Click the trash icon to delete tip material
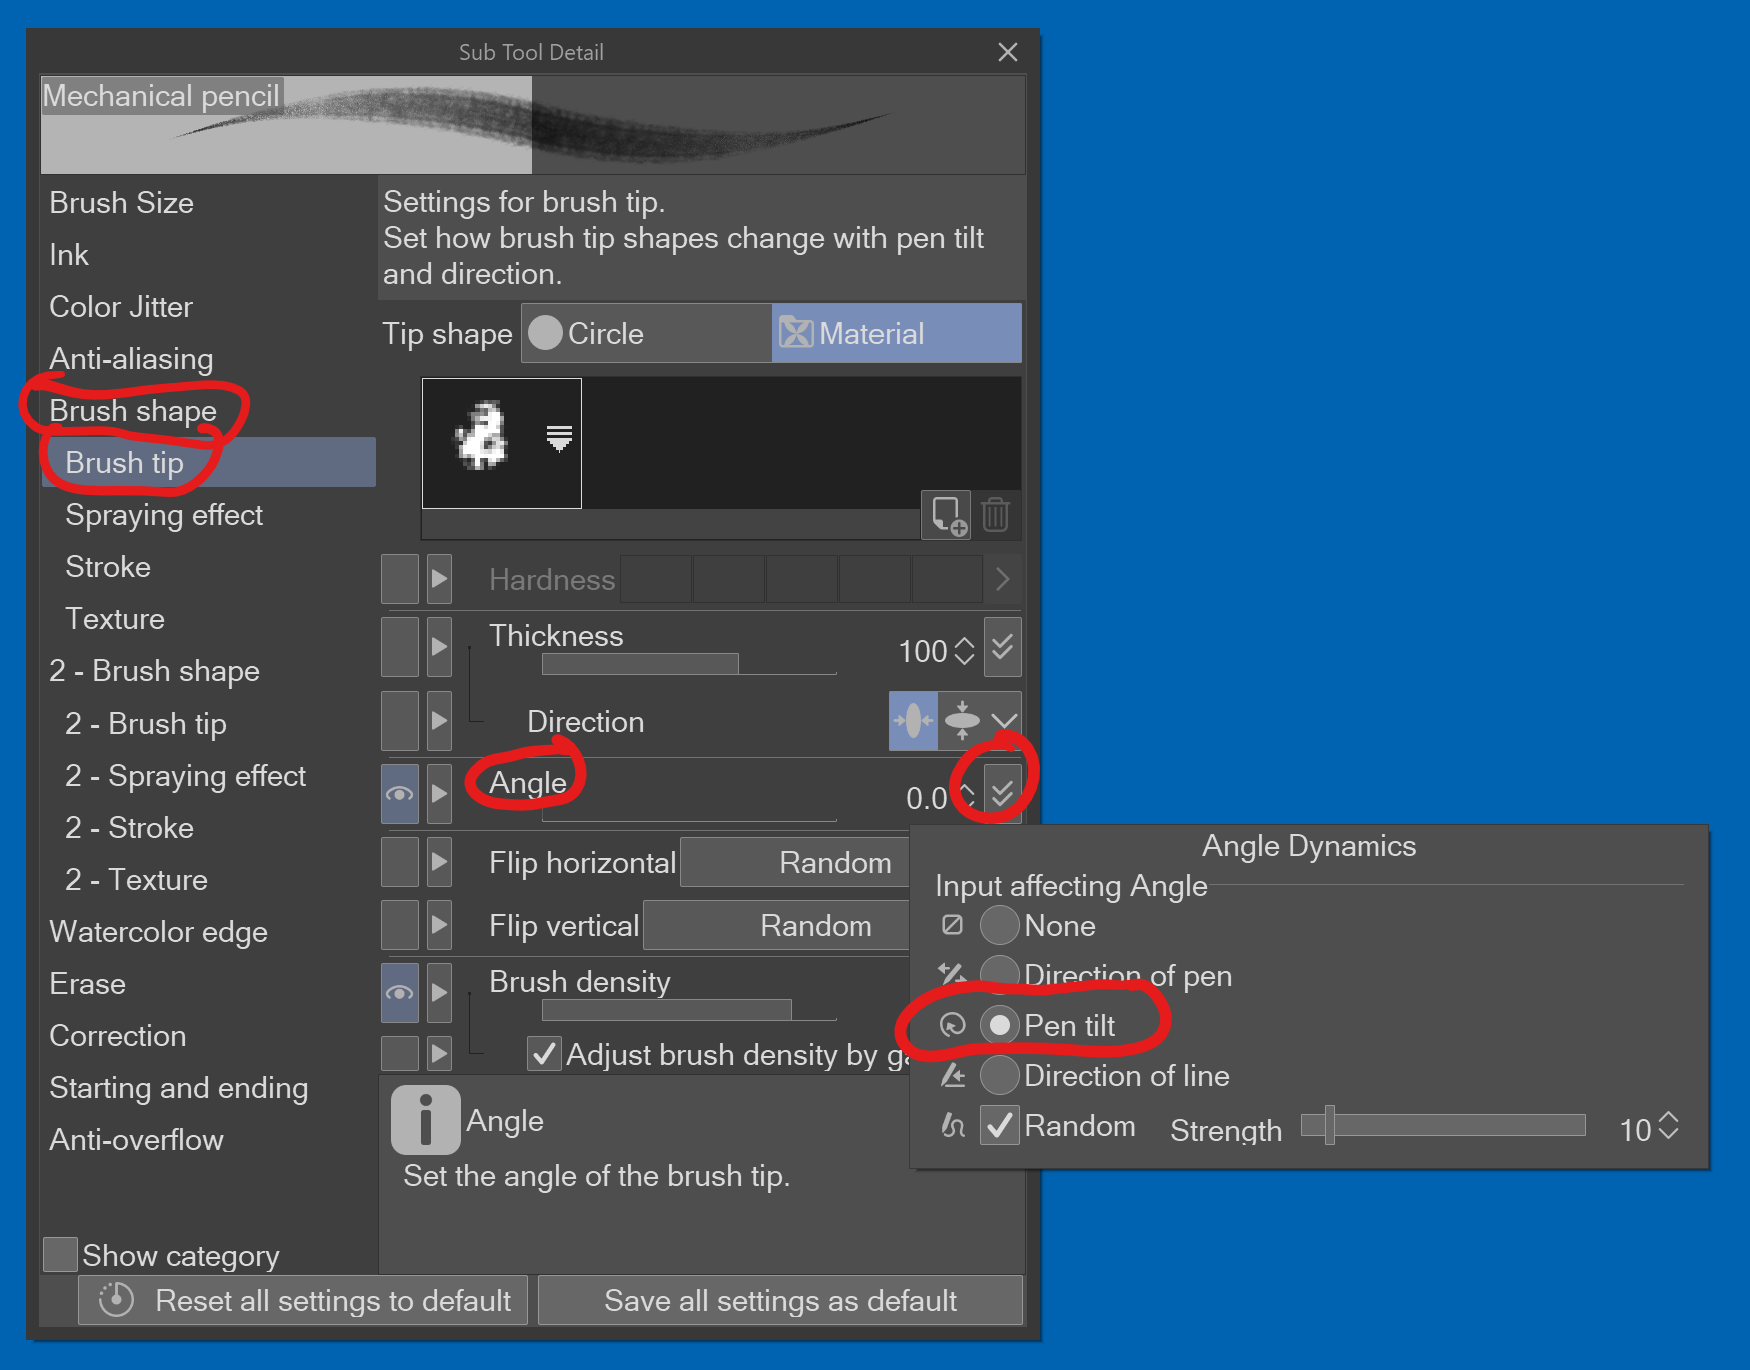Image resolution: width=1750 pixels, height=1370 pixels. tap(995, 515)
